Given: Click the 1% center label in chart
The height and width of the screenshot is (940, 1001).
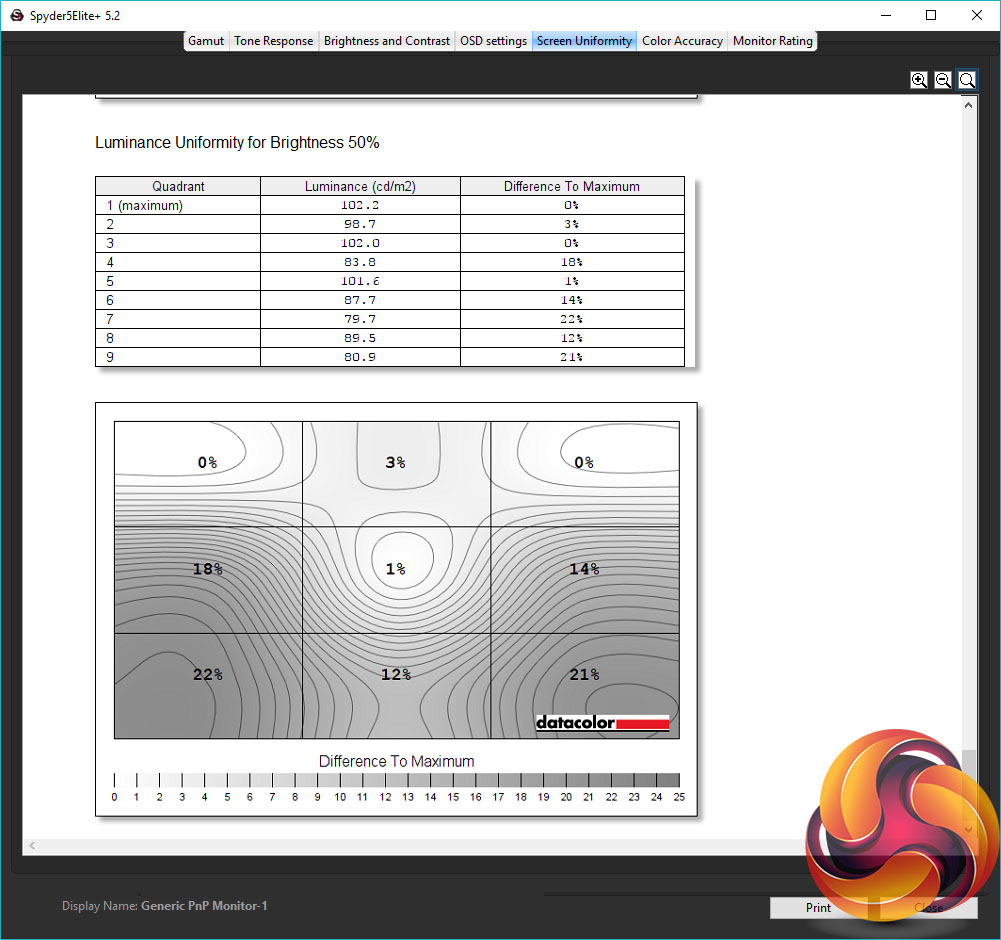Looking at the screenshot, I should pos(396,569).
